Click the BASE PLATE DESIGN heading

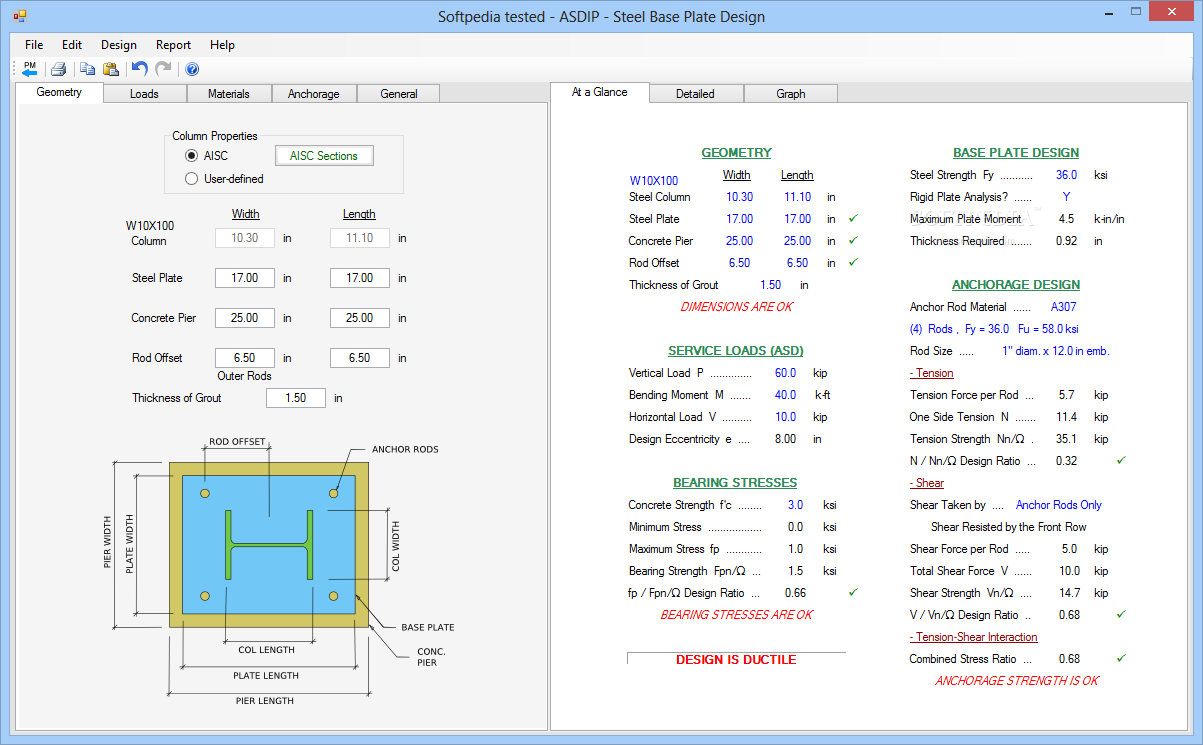coord(1016,153)
